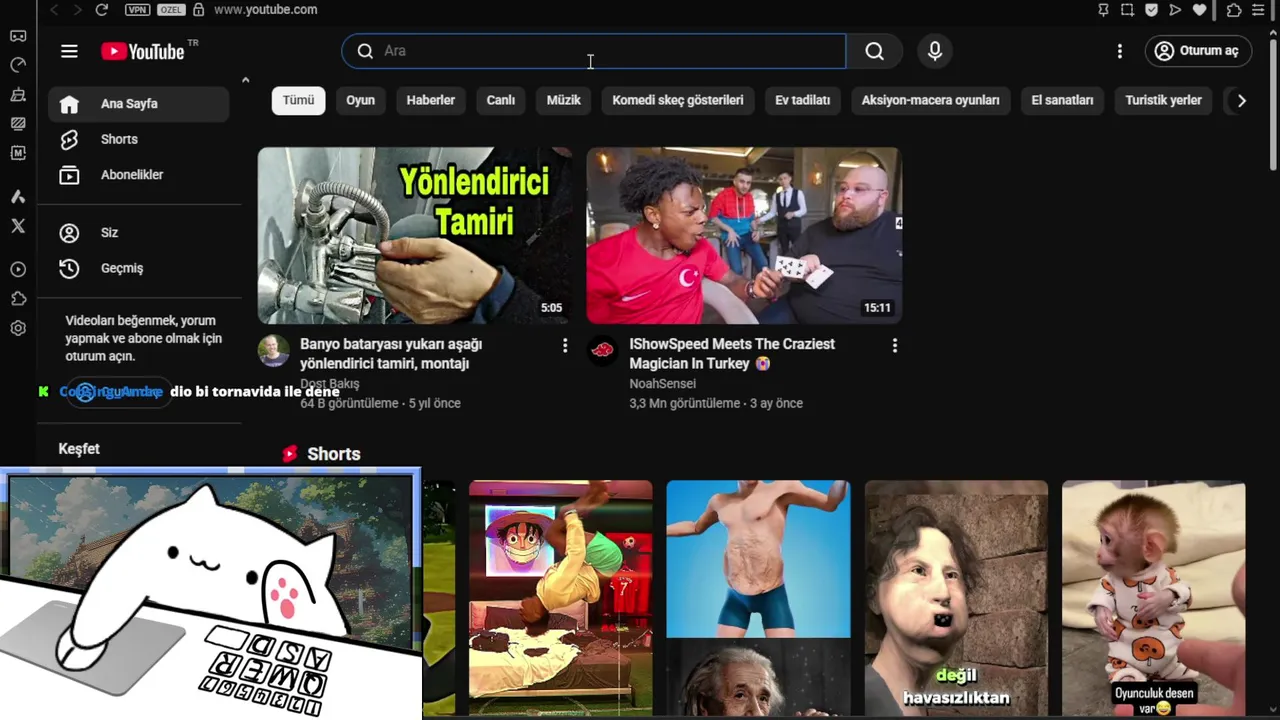This screenshot has width=1280, height=720.
Task: Click the send flow arrow icon in the toolbar
Action: (x=1175, y=10)
